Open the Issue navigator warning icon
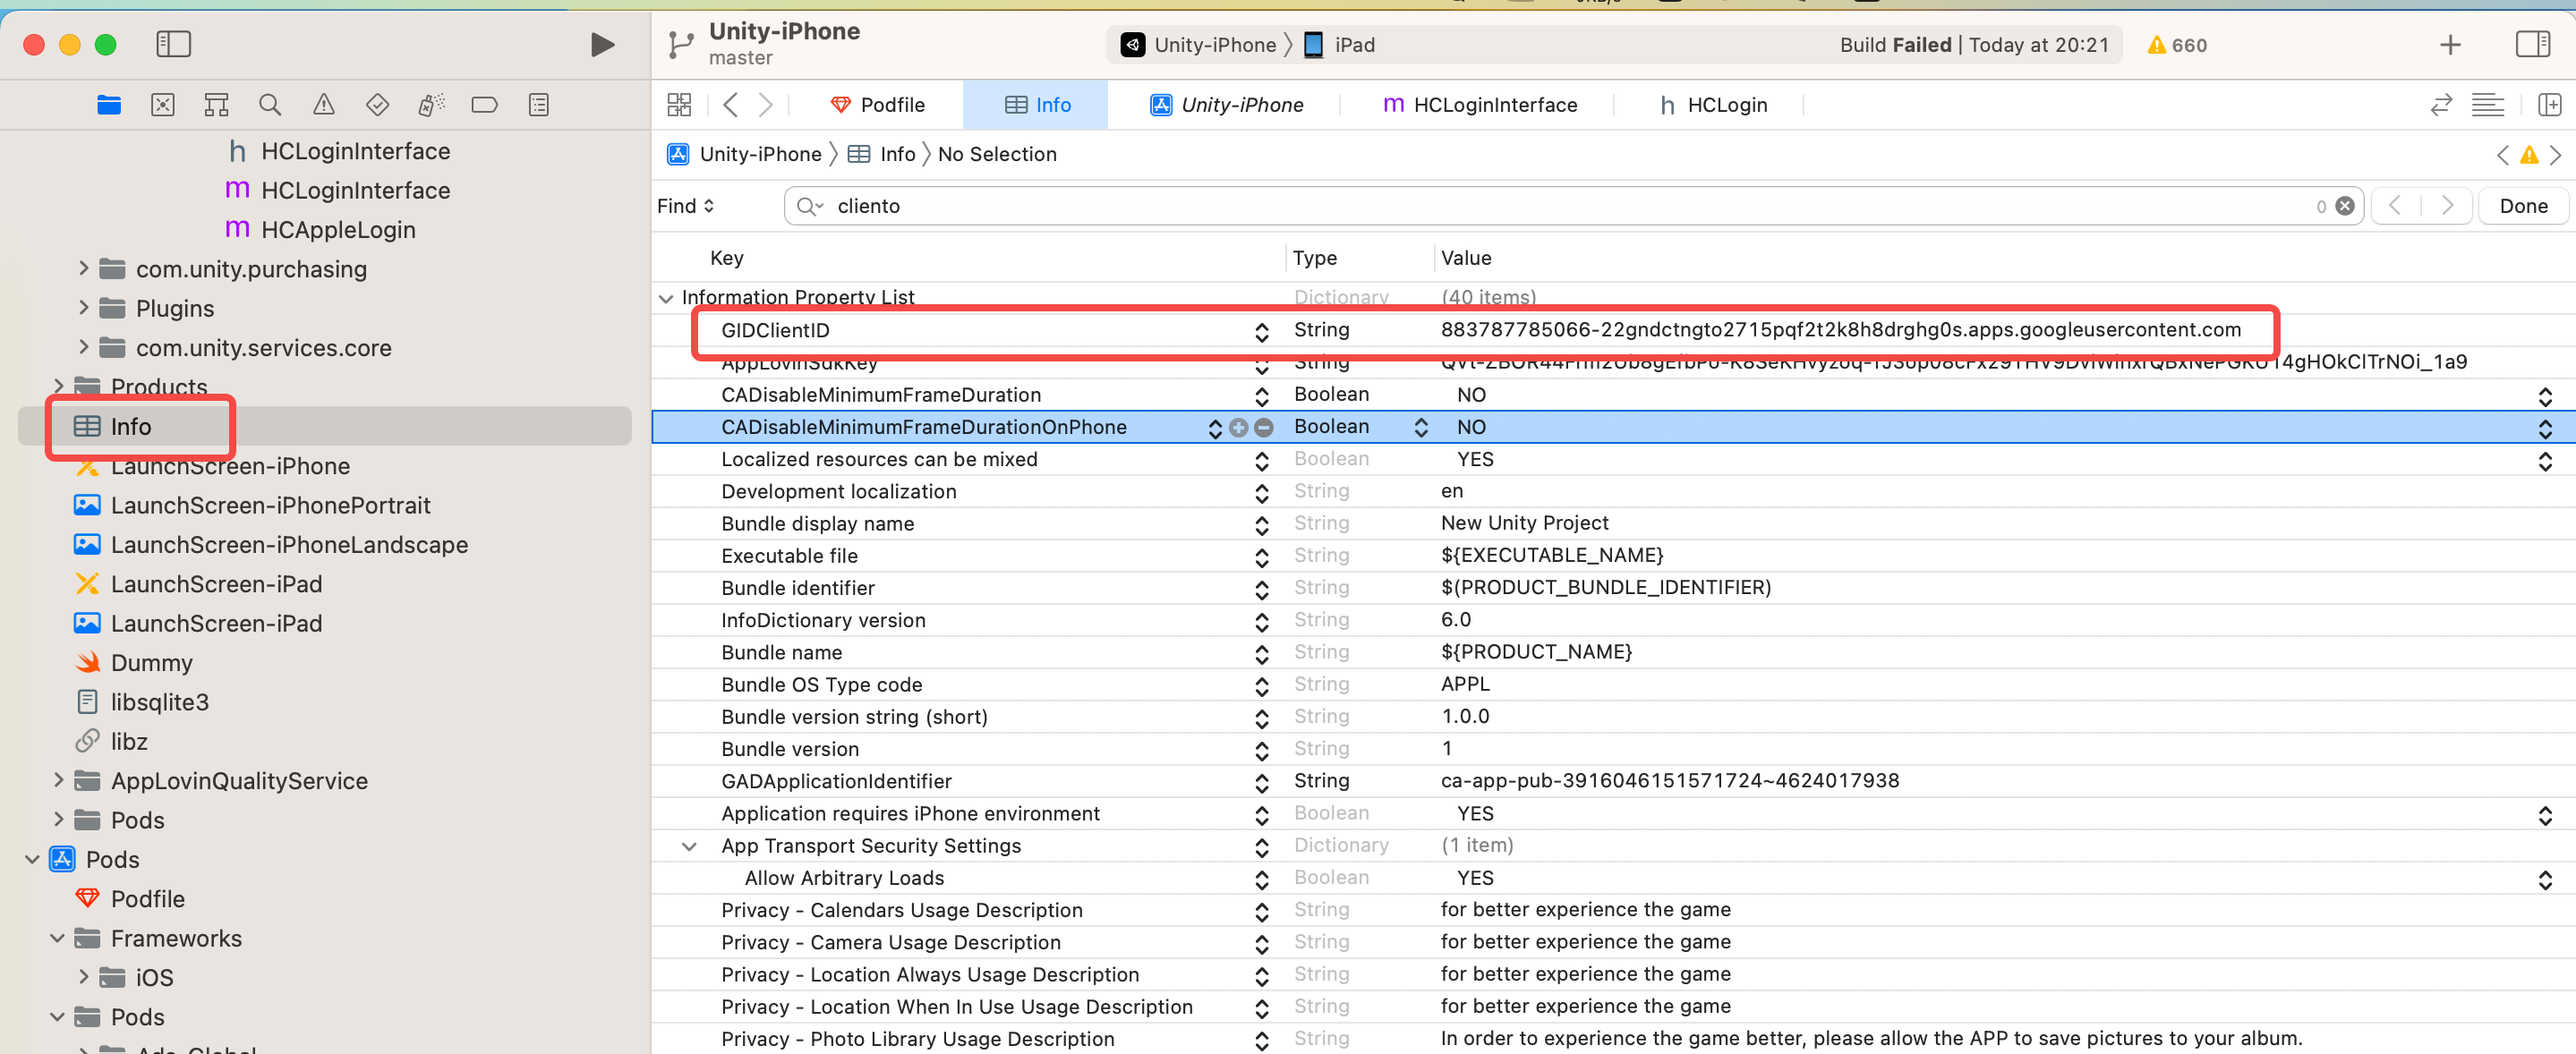This screenshot has width=2576, height=1054. coord(324,105)
